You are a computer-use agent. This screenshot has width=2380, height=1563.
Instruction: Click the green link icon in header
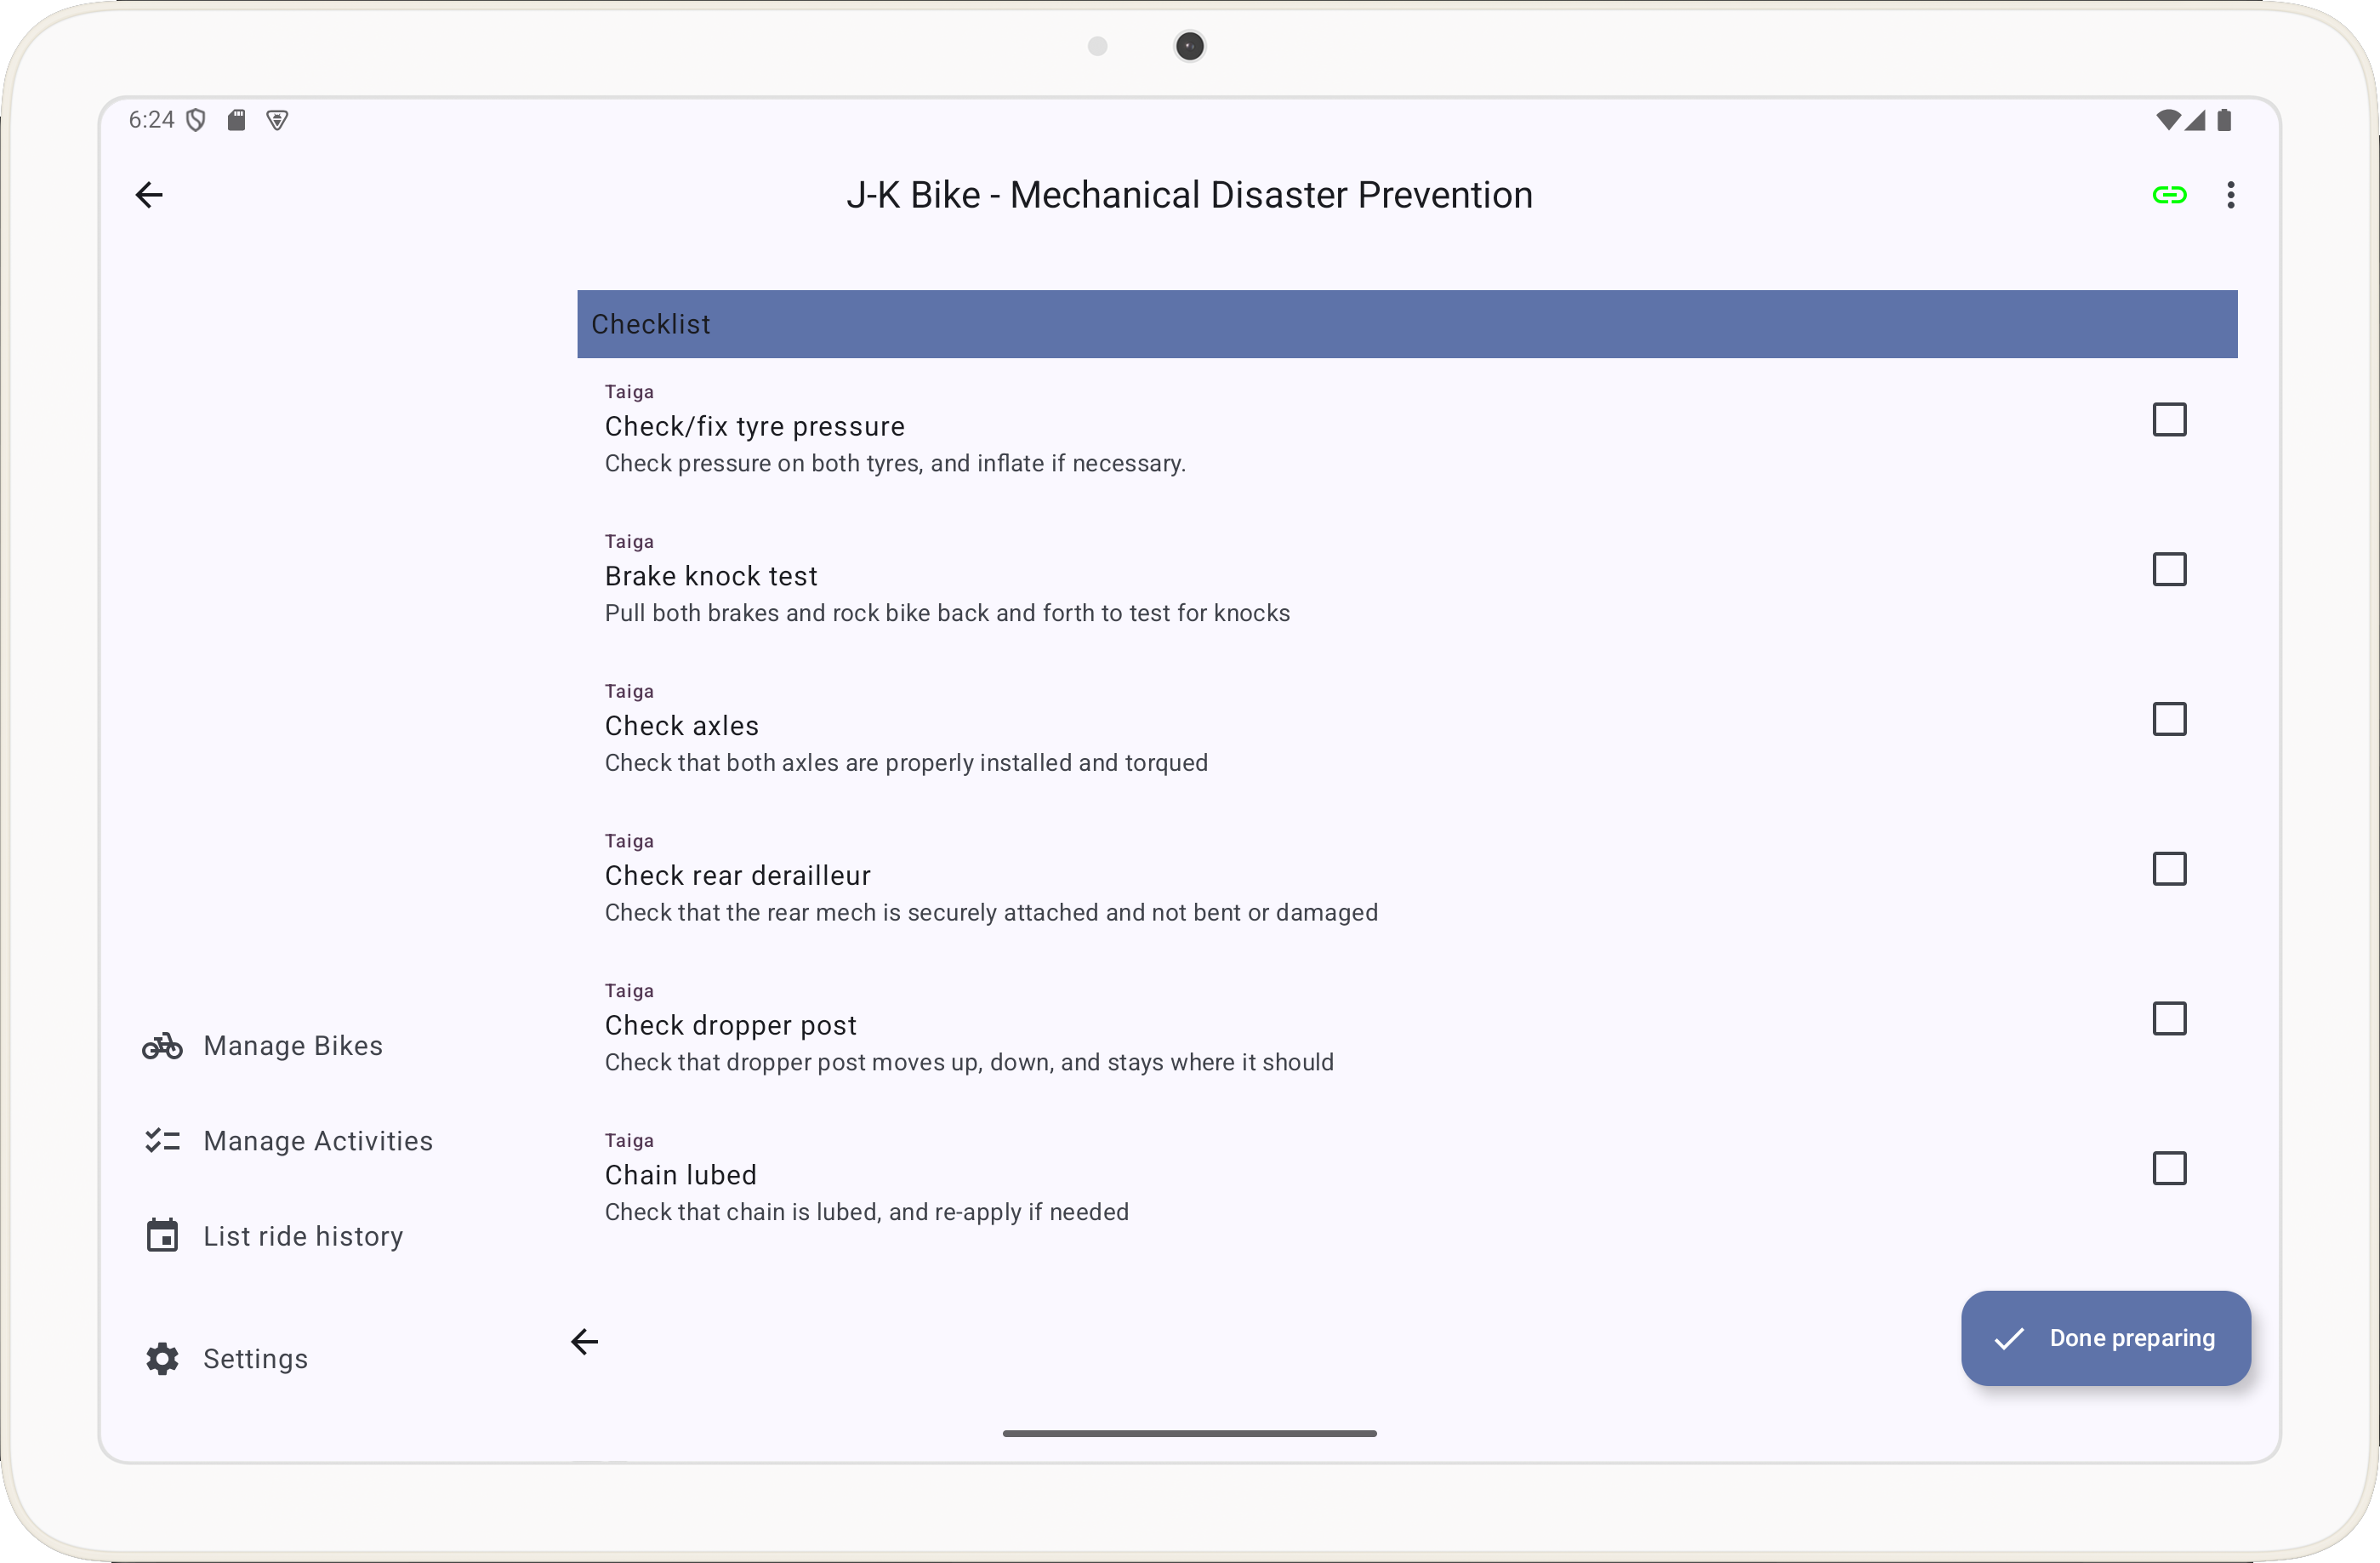(2168, 195)
